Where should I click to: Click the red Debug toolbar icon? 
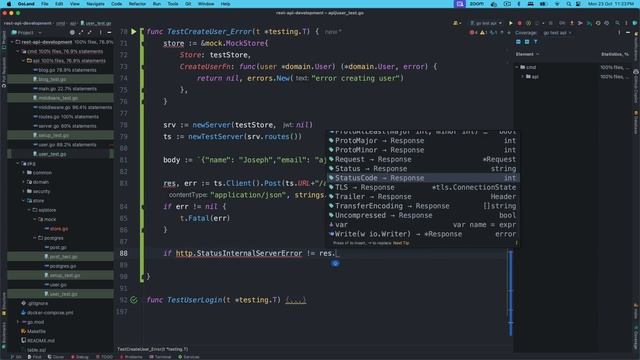[520, 23]
